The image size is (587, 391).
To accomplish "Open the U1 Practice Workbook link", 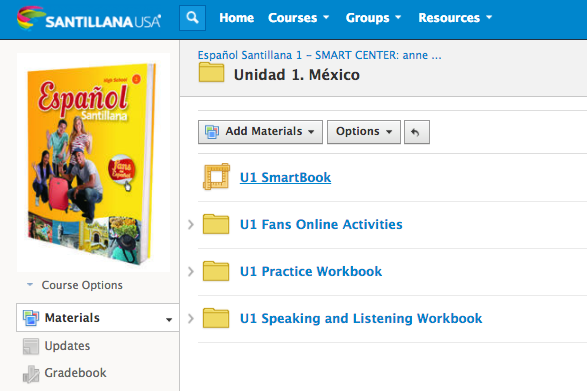I will pyautogui.click(x=311, y=271).
